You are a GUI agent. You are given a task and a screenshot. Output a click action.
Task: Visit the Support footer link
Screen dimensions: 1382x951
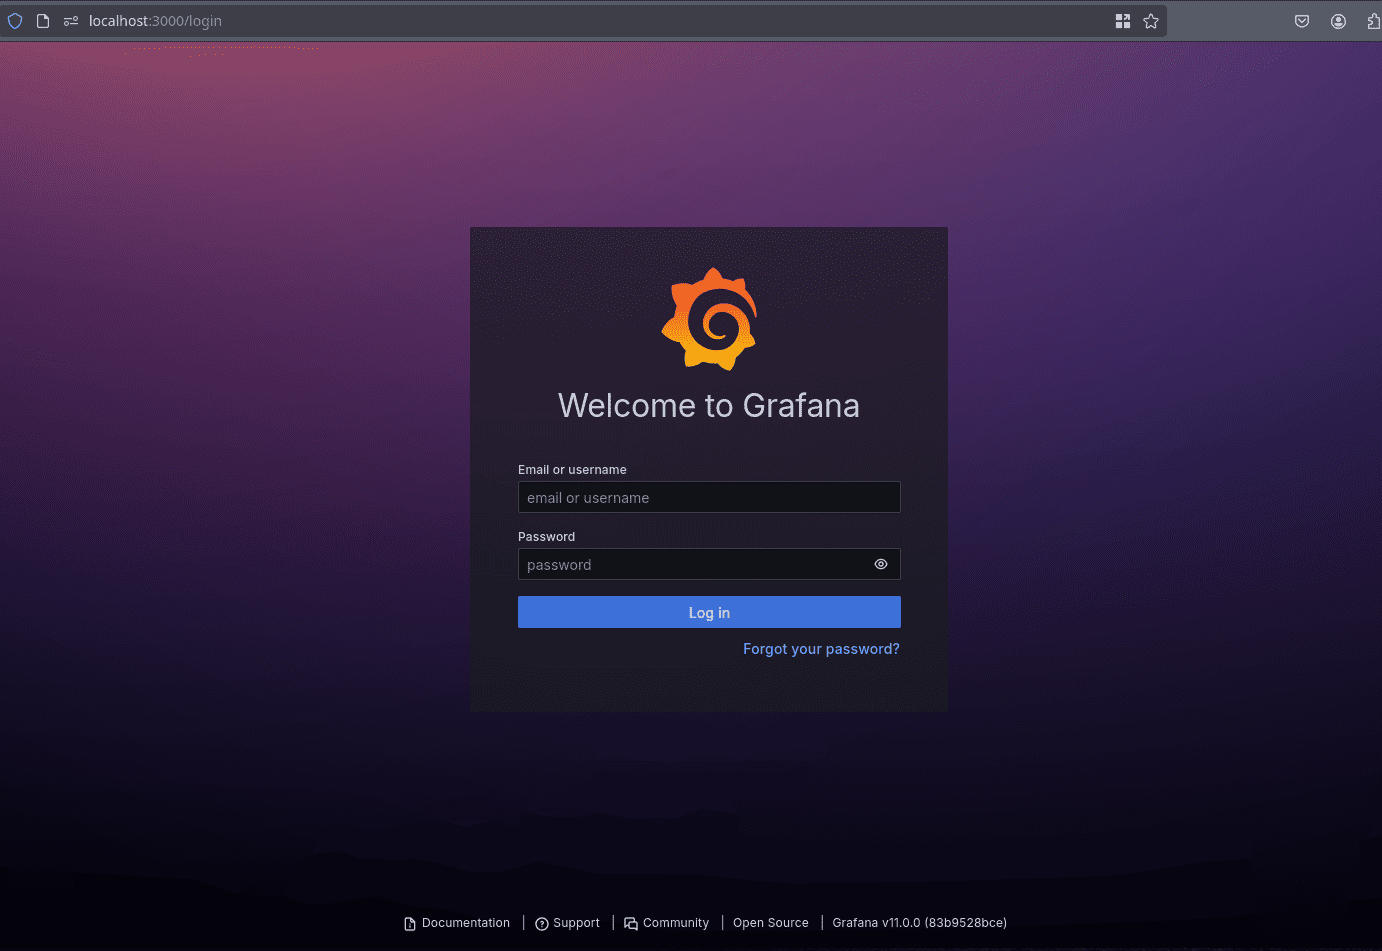click(x=576, y=923)
